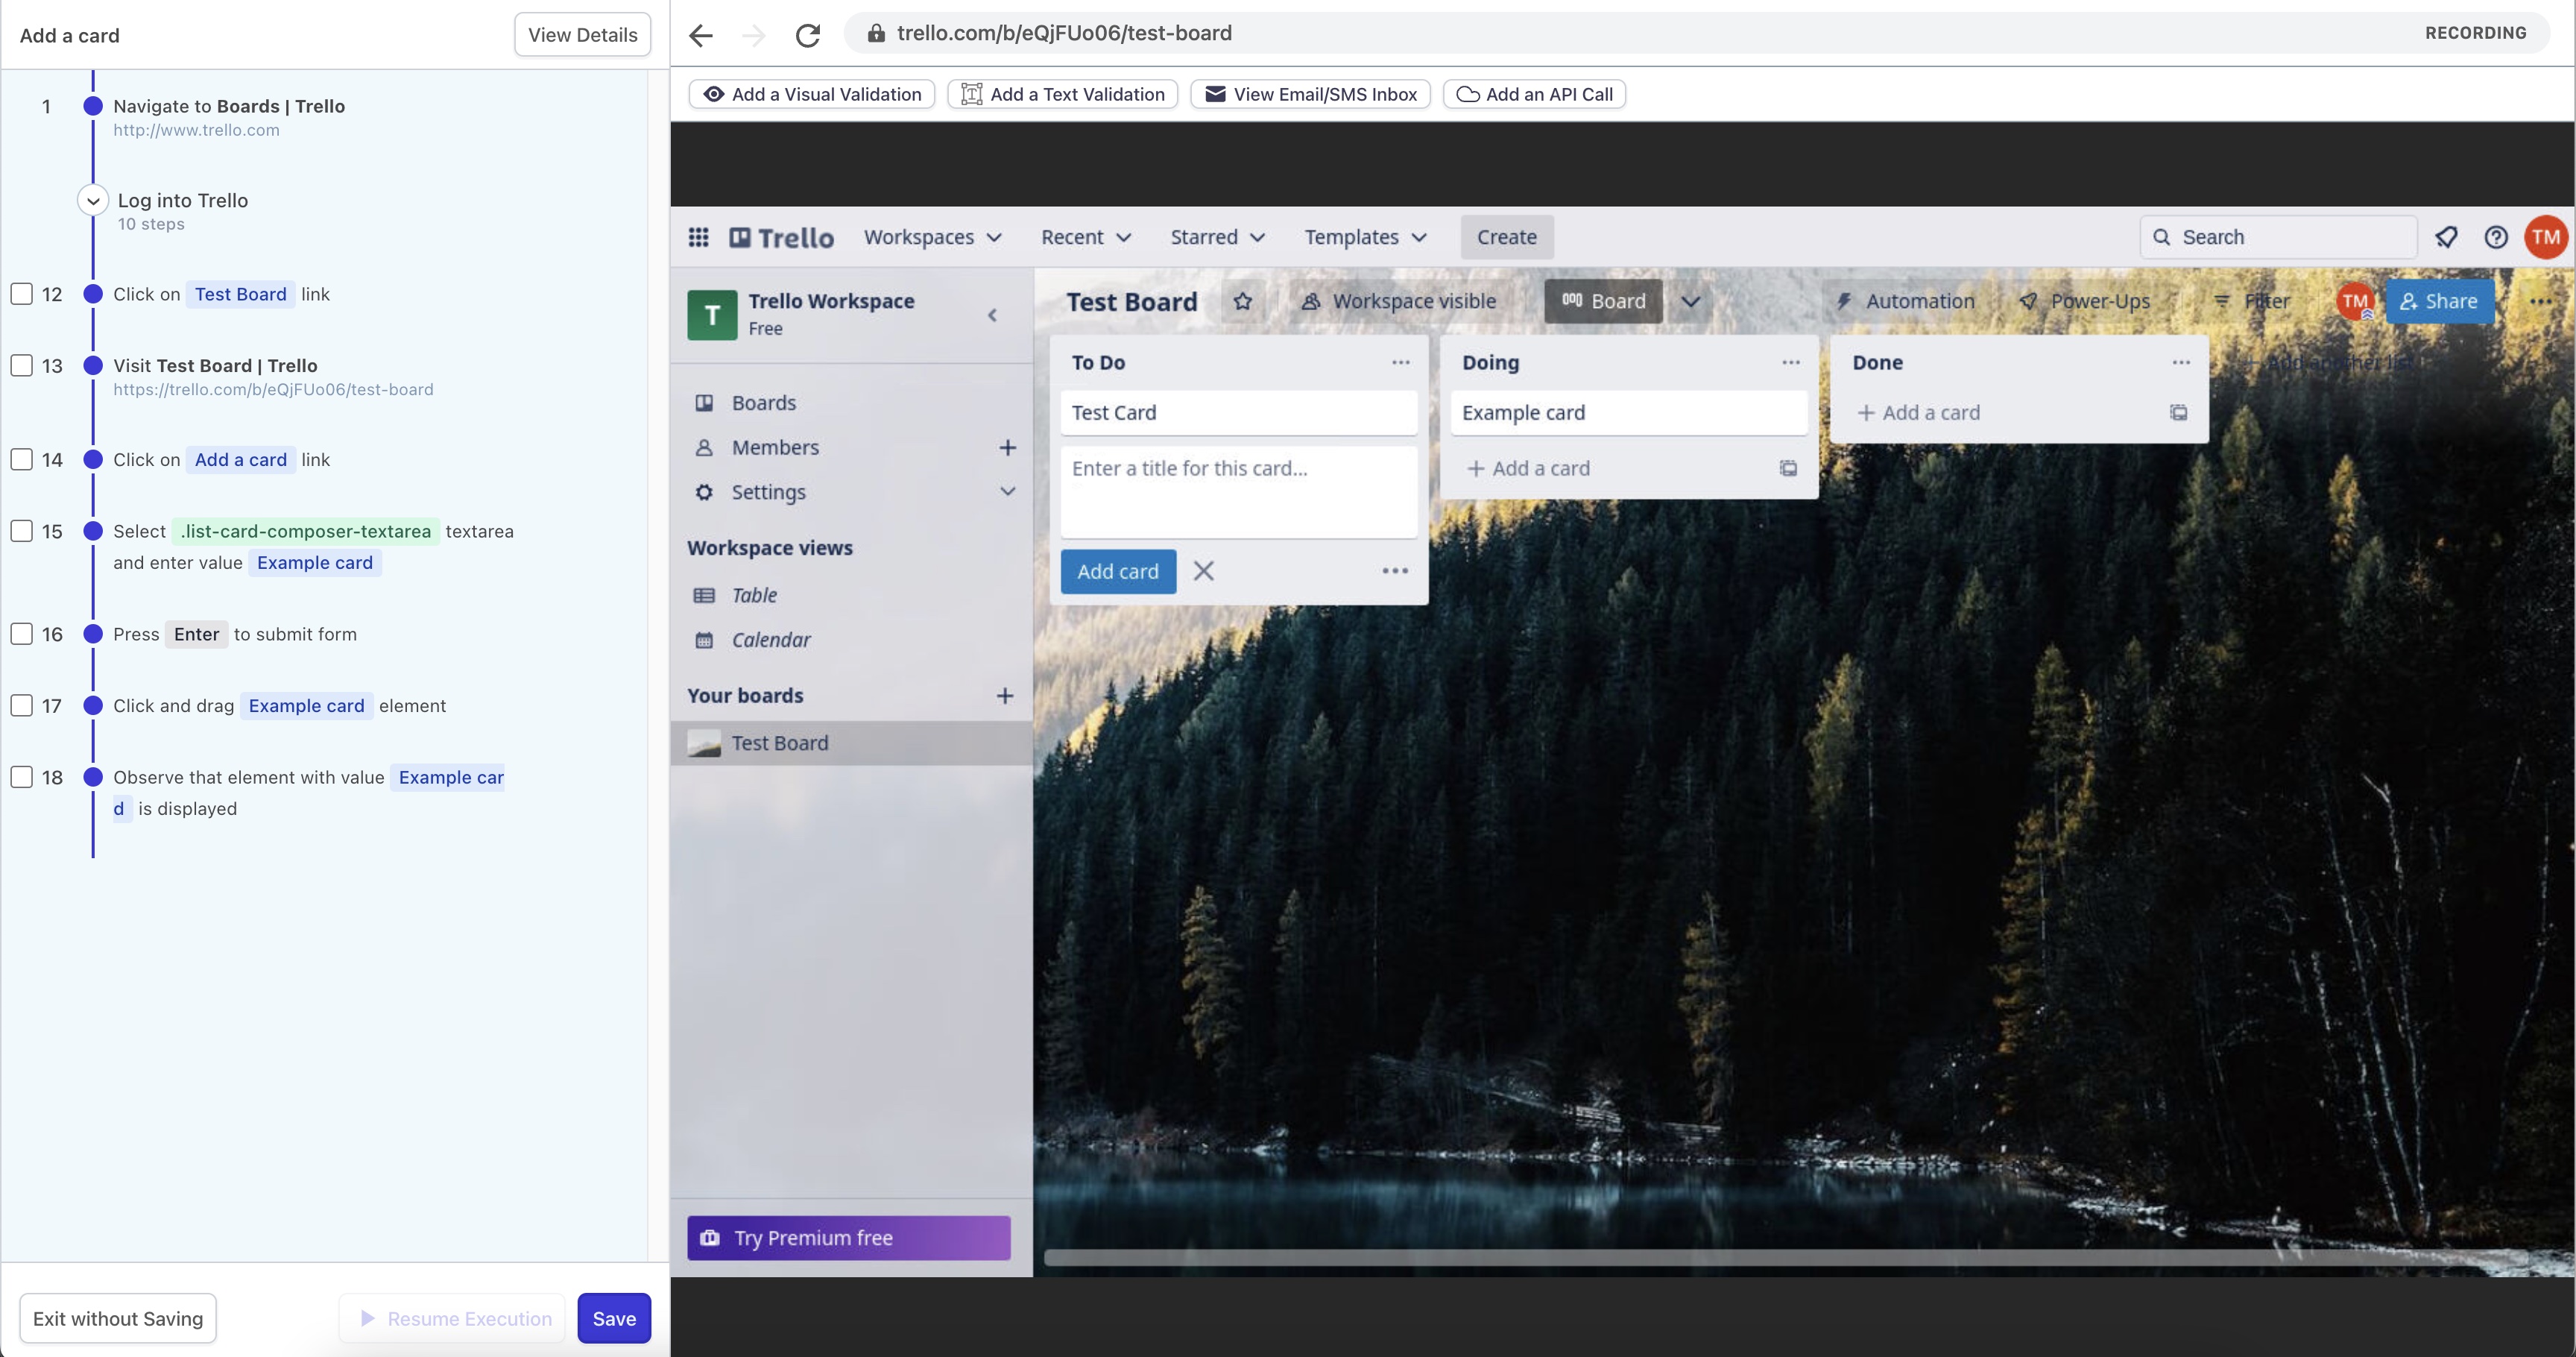
Task: Expand the Log into Trello step group
Action: 93,201
